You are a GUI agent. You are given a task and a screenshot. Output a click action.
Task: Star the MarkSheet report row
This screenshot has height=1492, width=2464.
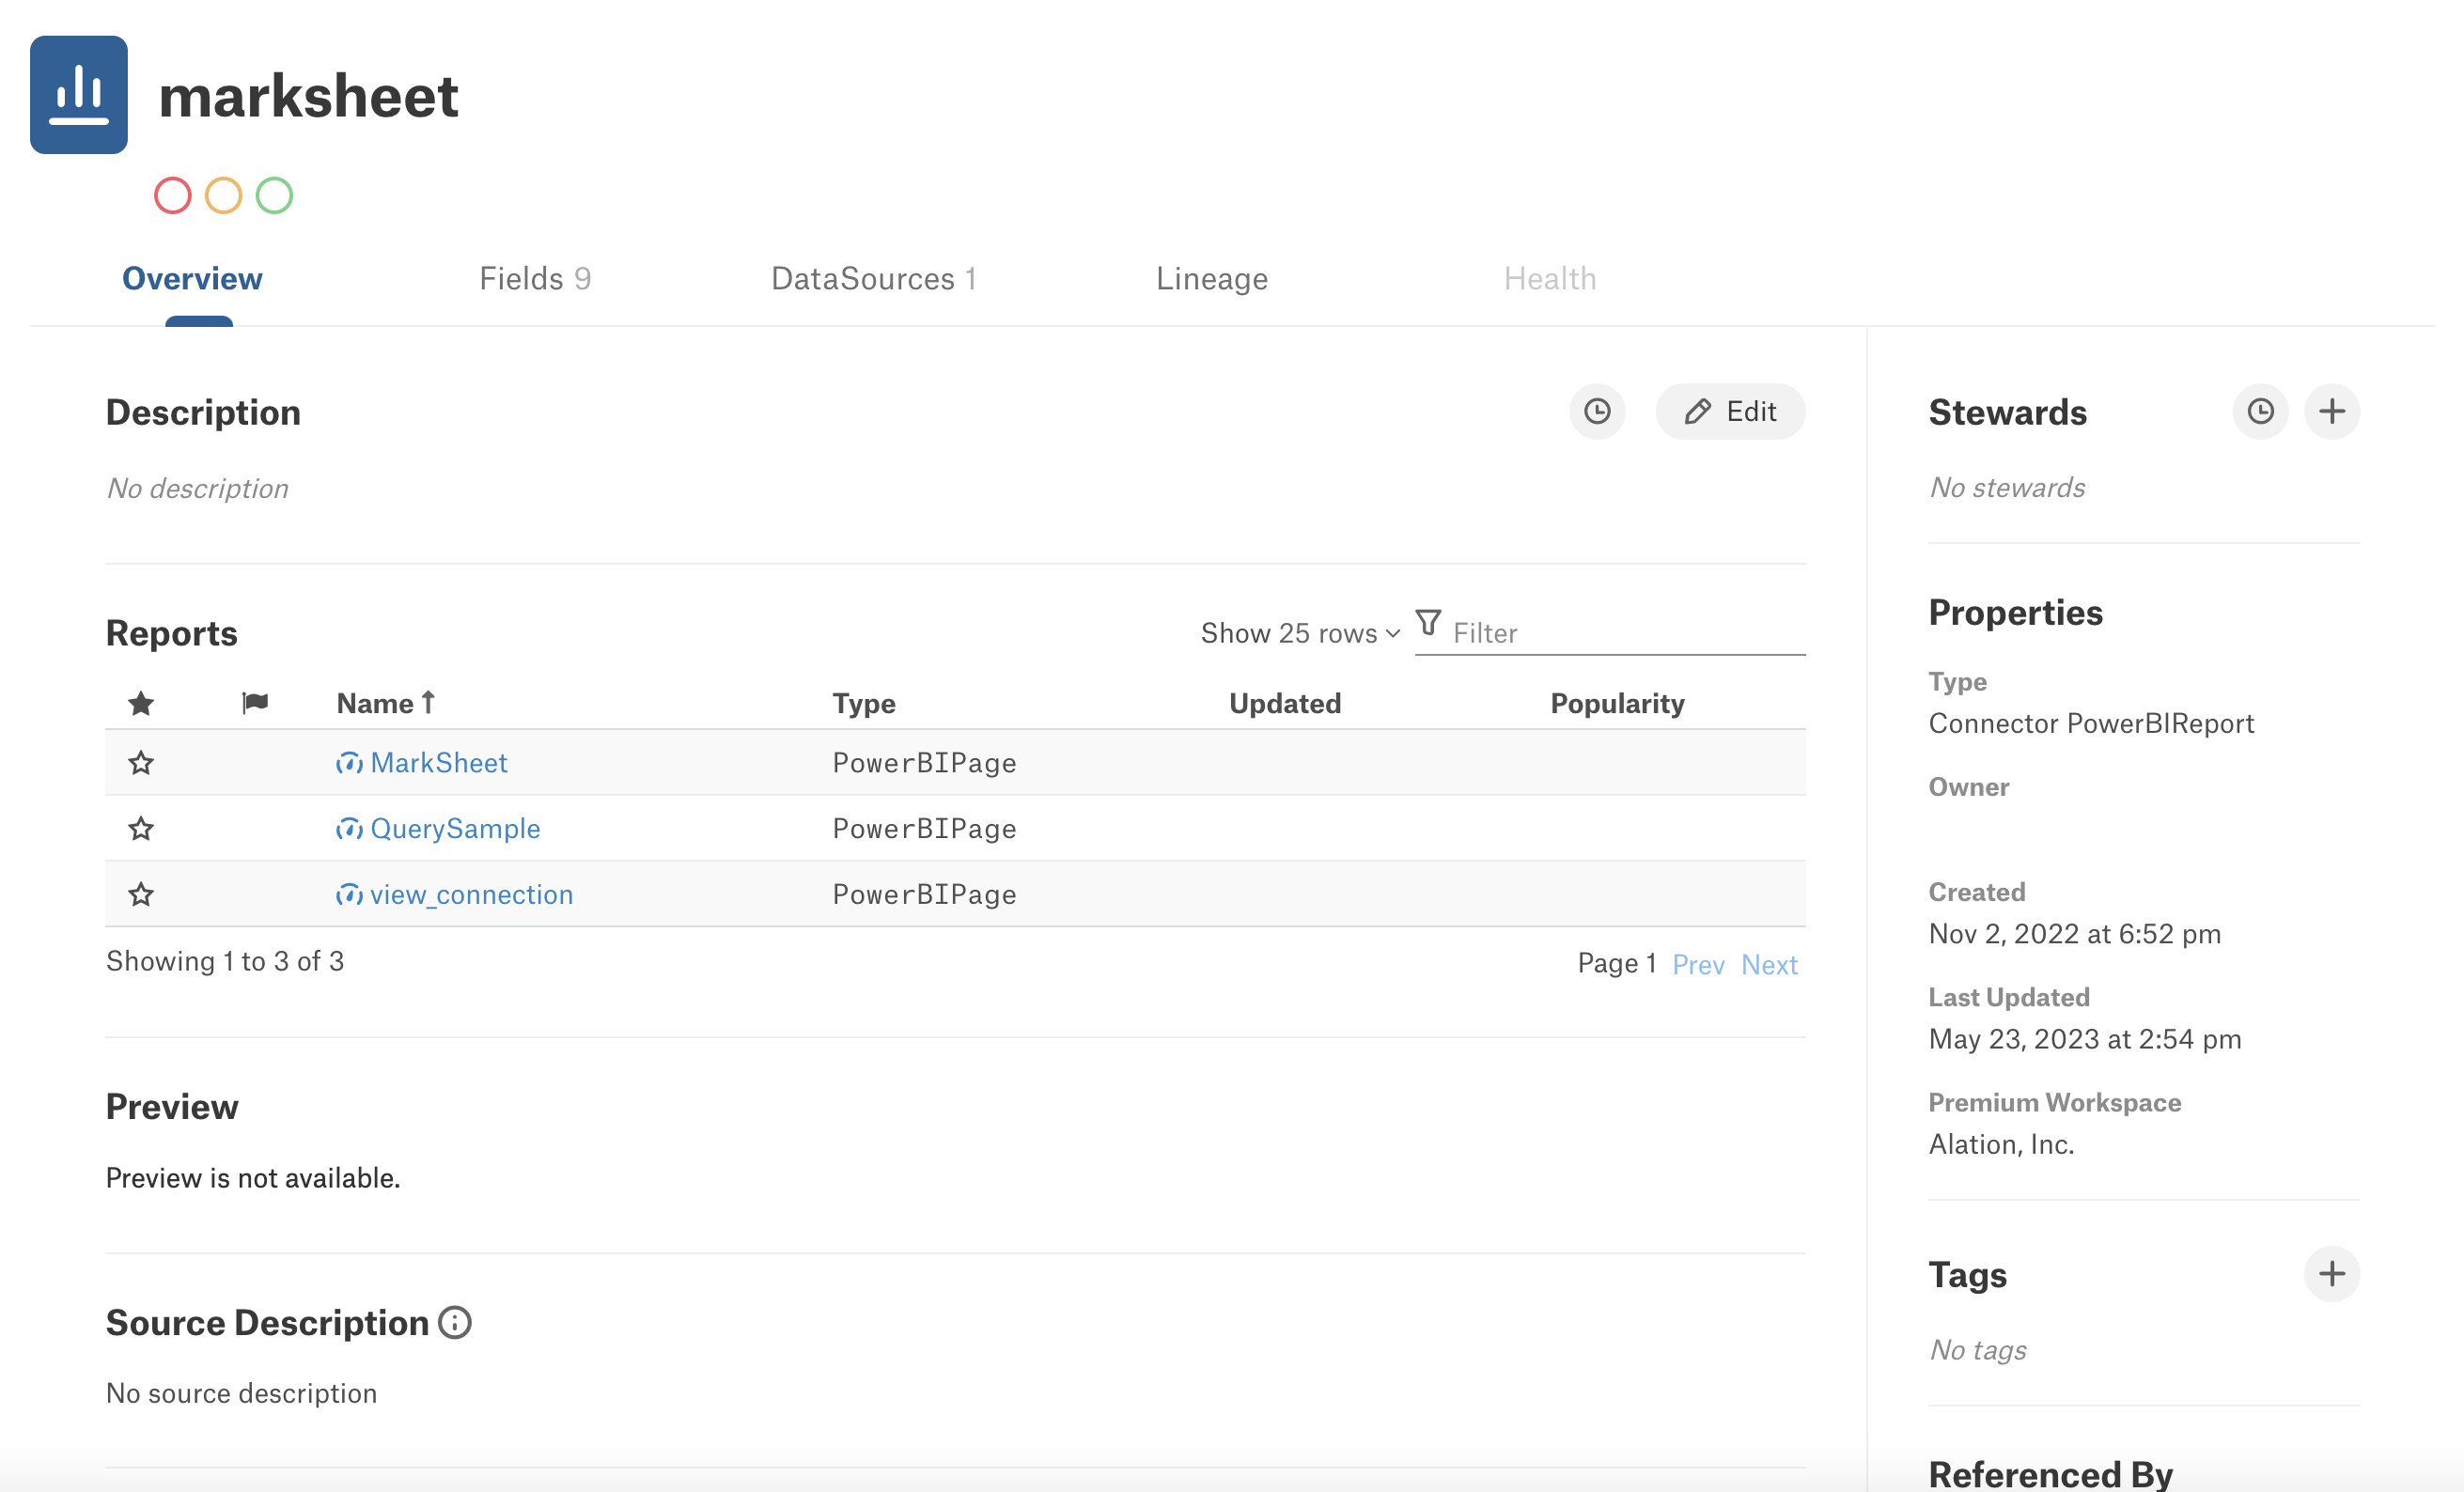[x=141, y=763]
